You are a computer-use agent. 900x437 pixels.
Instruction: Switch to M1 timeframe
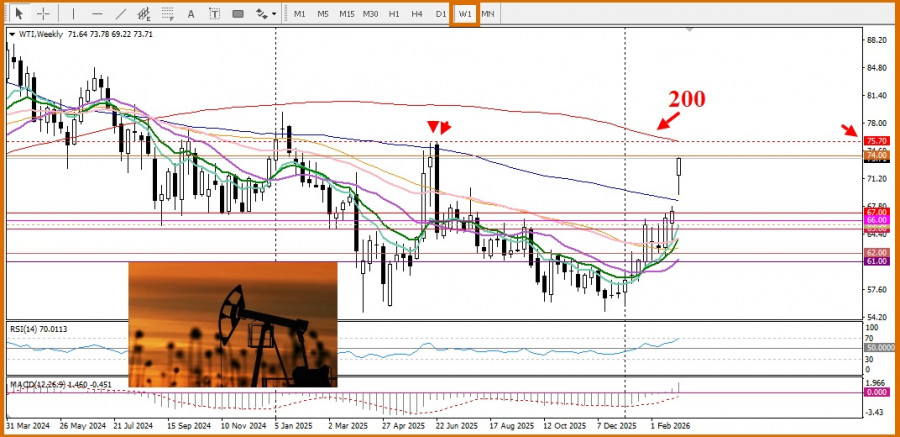point(299,14)
